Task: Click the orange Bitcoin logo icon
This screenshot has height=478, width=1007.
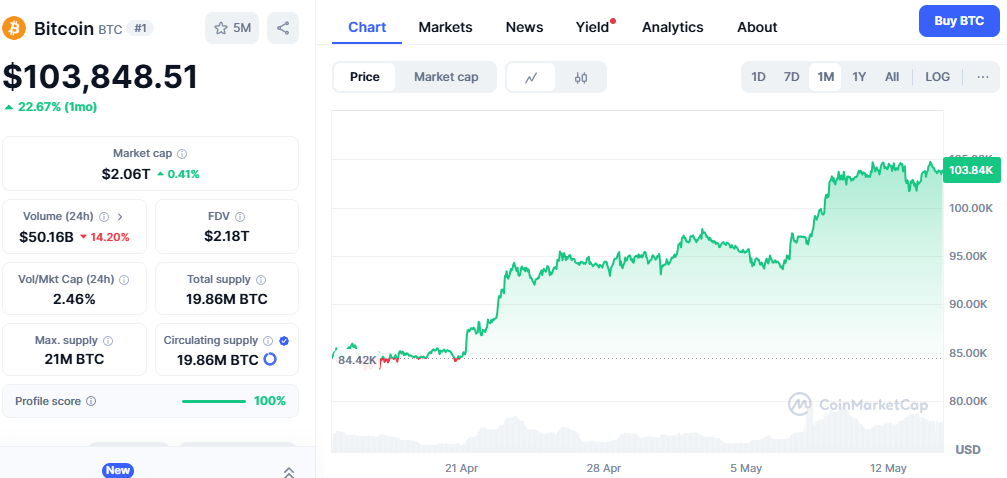Action: [x=14, y=28]
